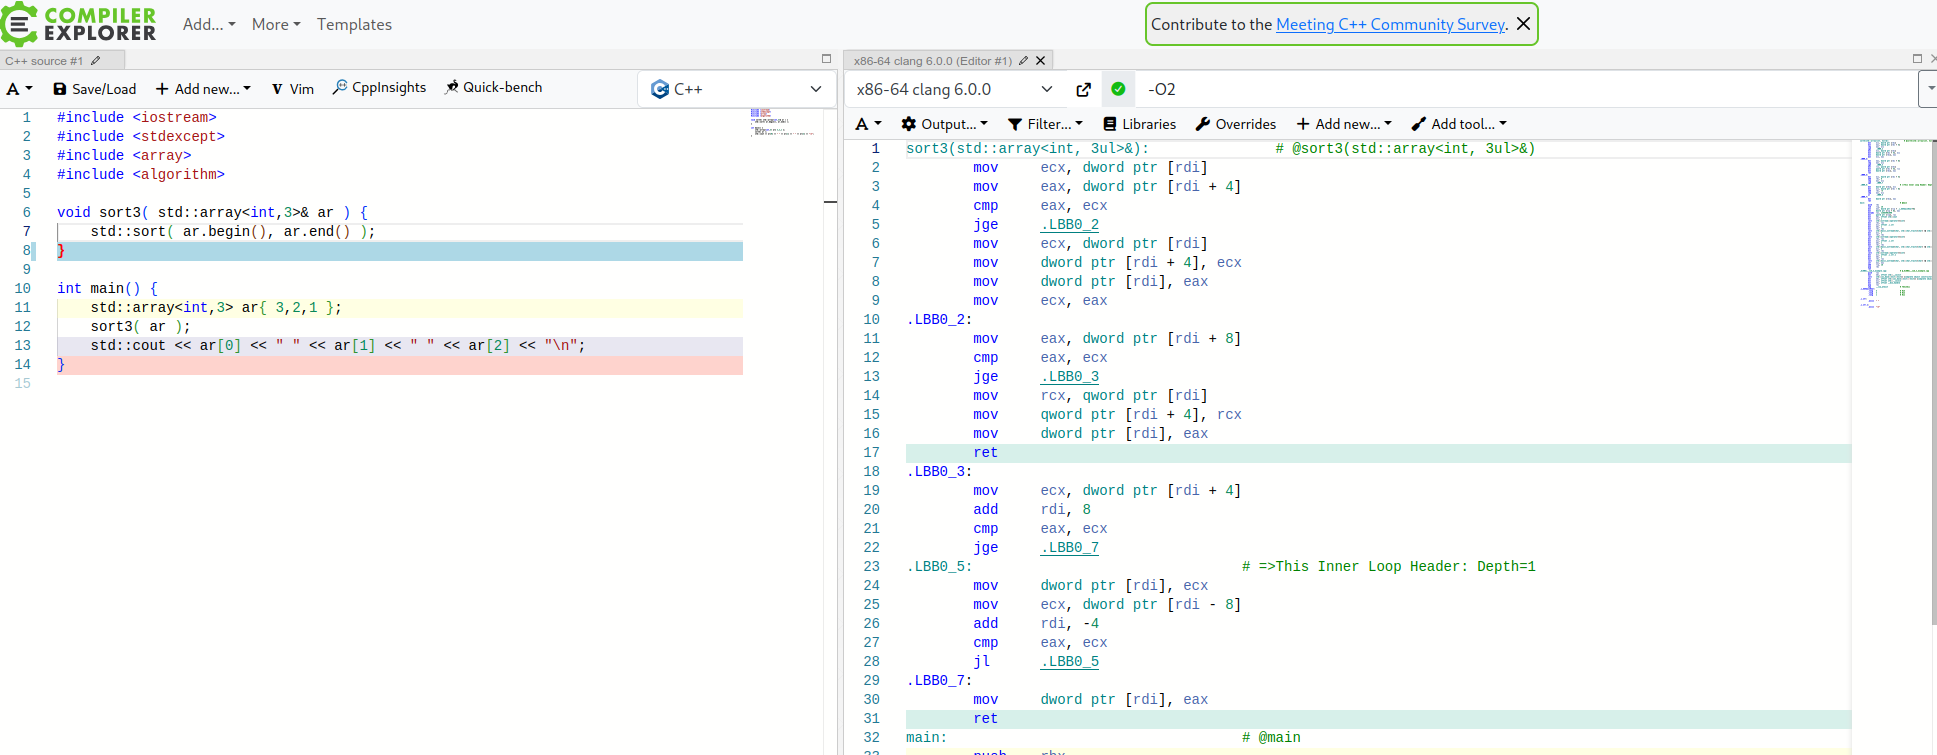Expand the editor Add new... dropdown

pos(203,89)
